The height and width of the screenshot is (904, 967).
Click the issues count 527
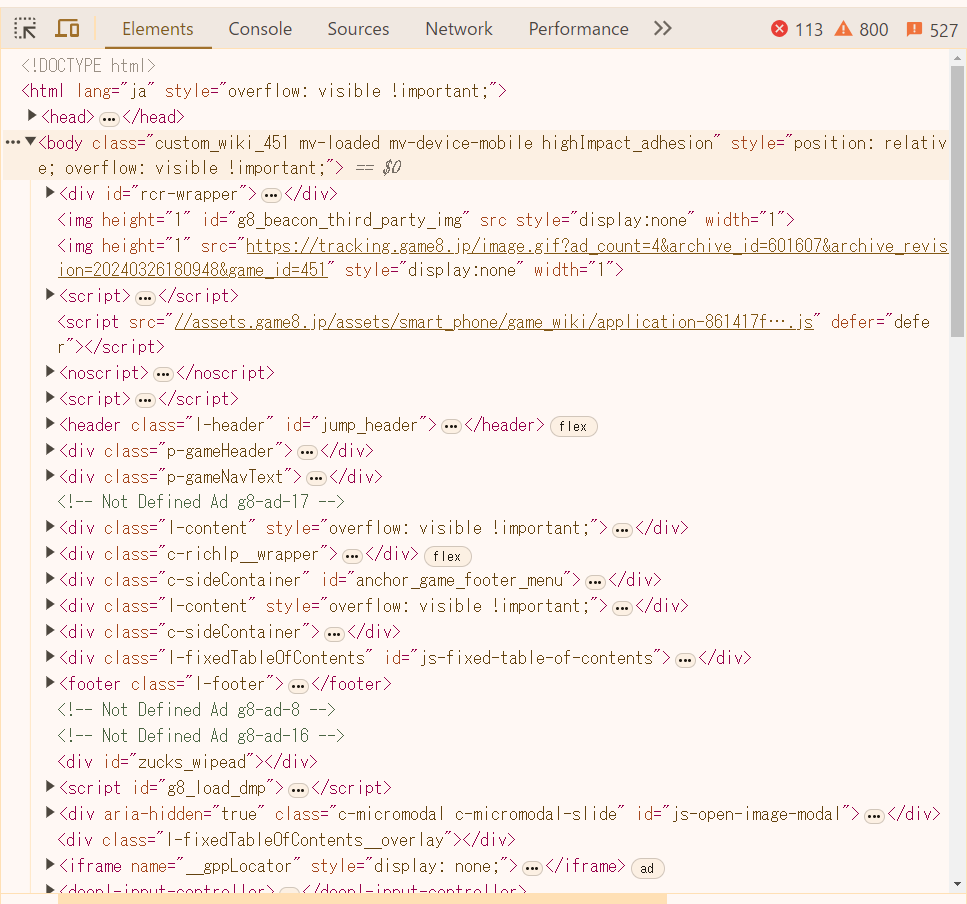(x=932, y=30)
